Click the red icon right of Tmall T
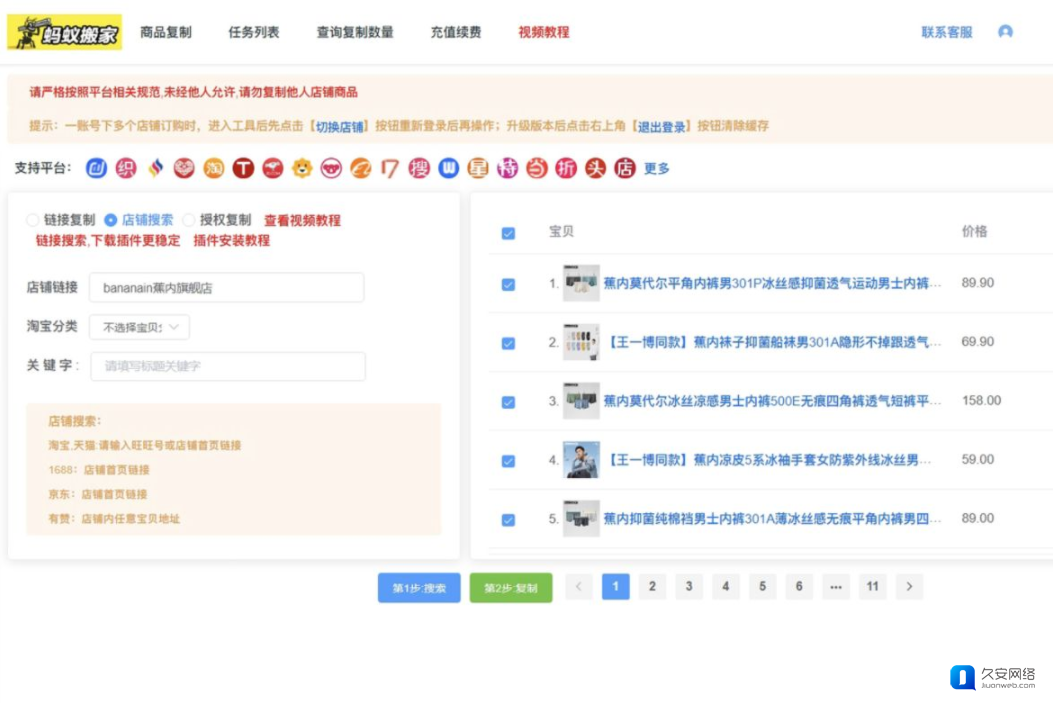The image size is (1053, 703). (x=273, y=168)
